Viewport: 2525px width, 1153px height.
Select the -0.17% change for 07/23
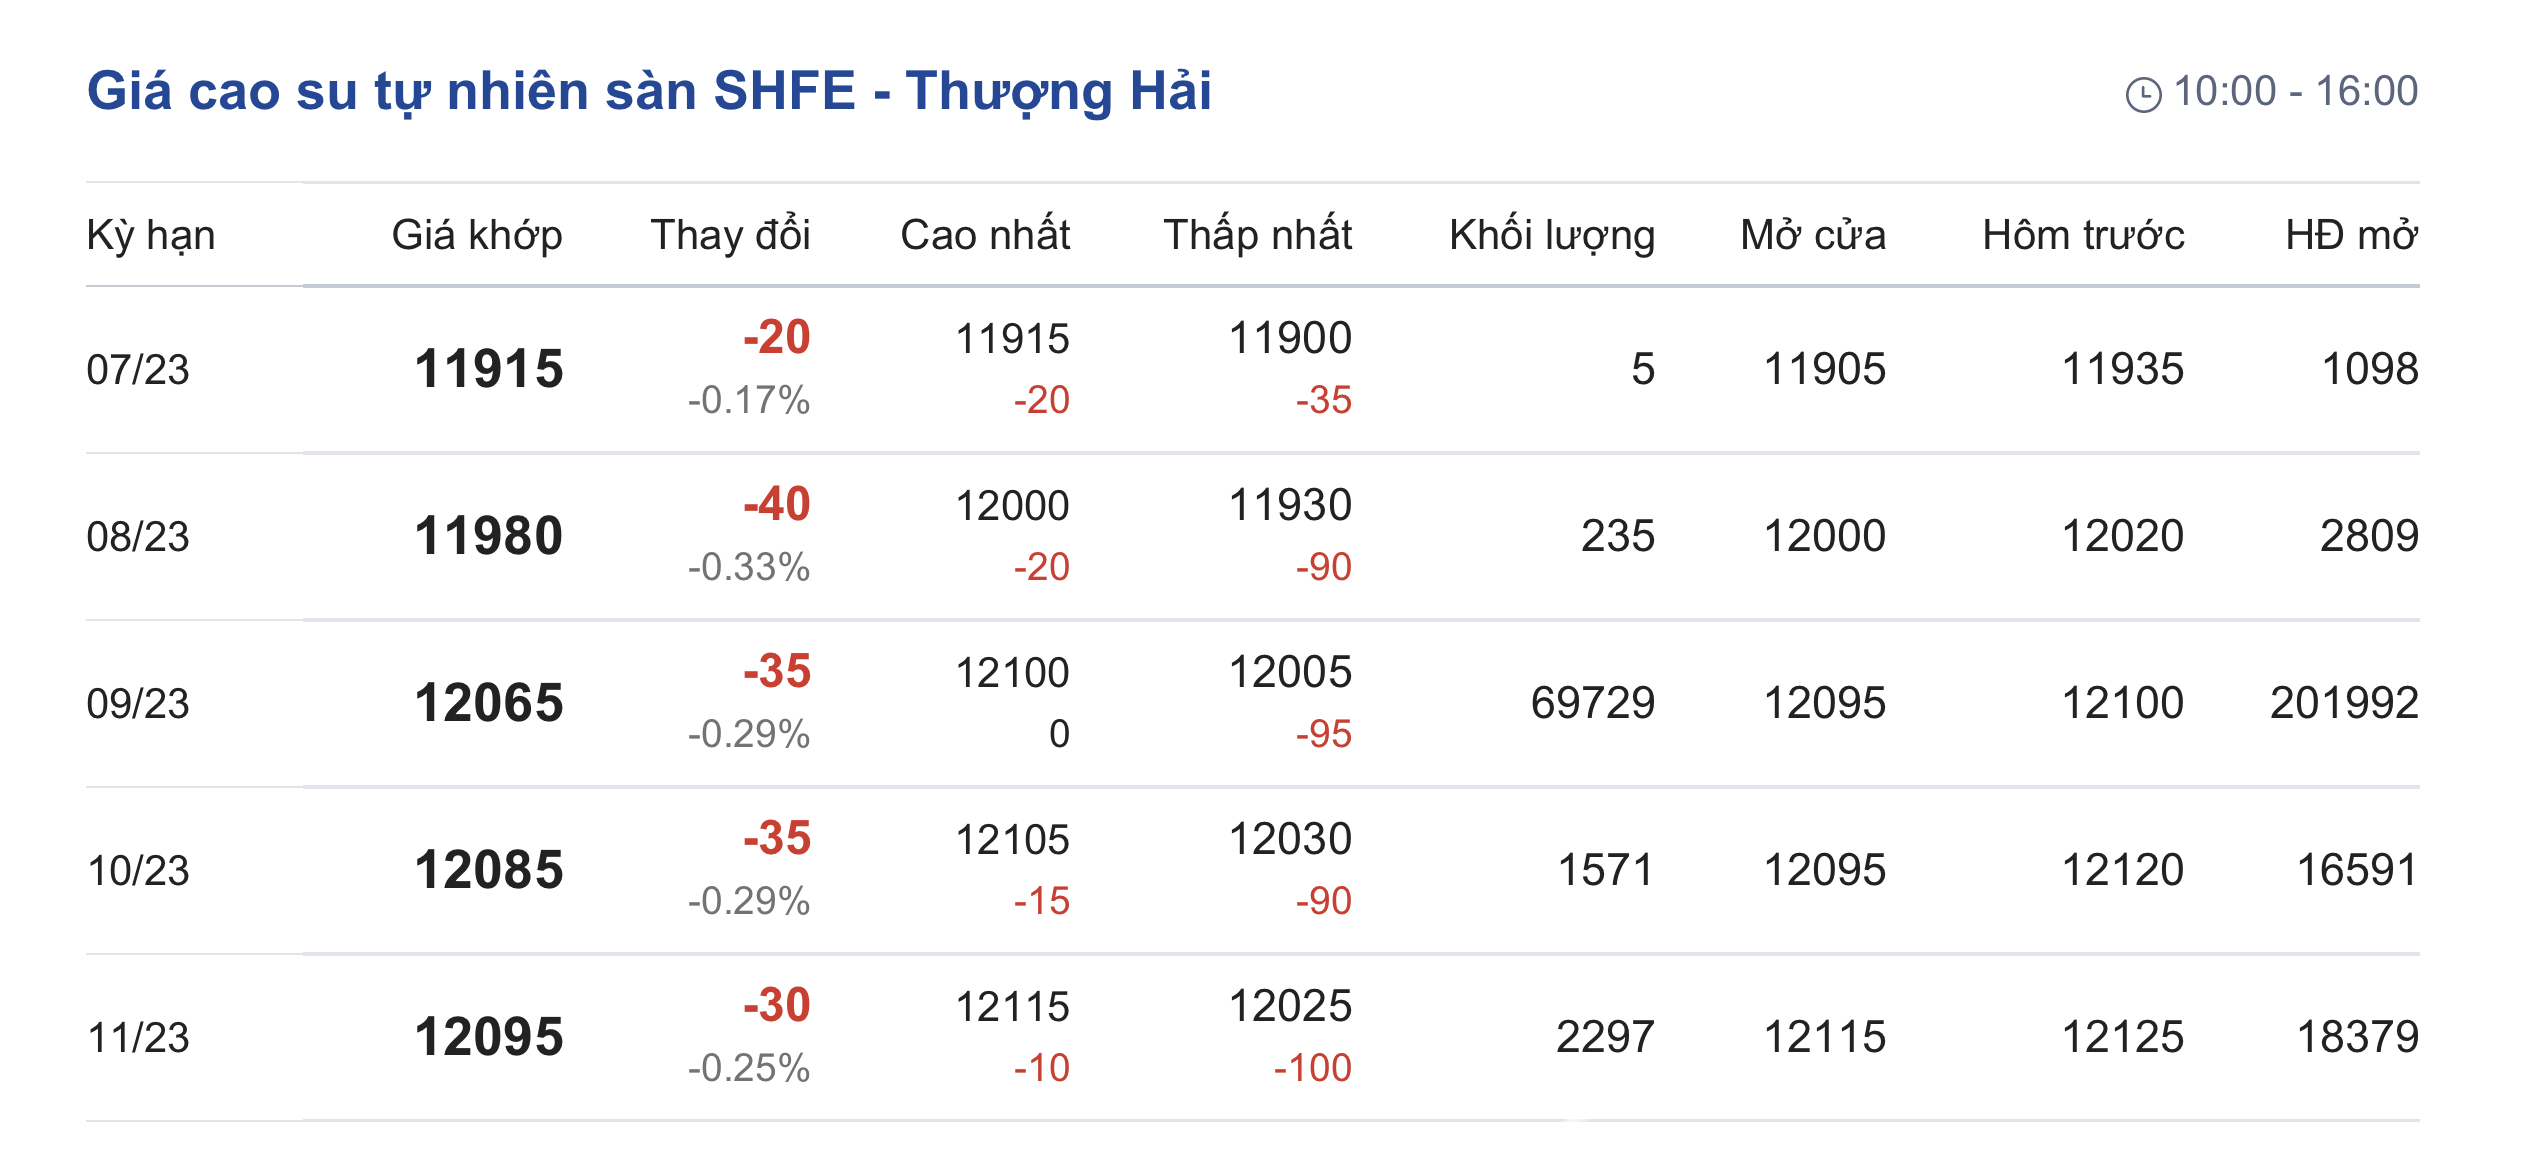(748, 400)
